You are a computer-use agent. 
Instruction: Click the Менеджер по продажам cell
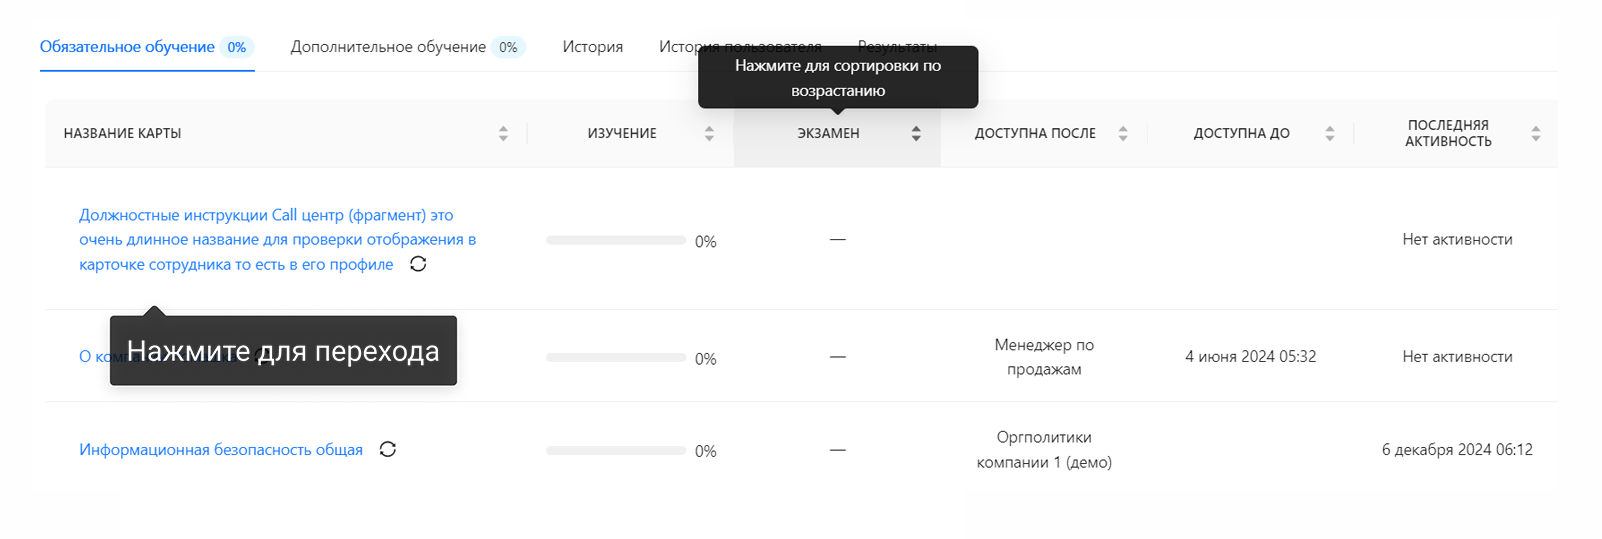pos(1044,357)
